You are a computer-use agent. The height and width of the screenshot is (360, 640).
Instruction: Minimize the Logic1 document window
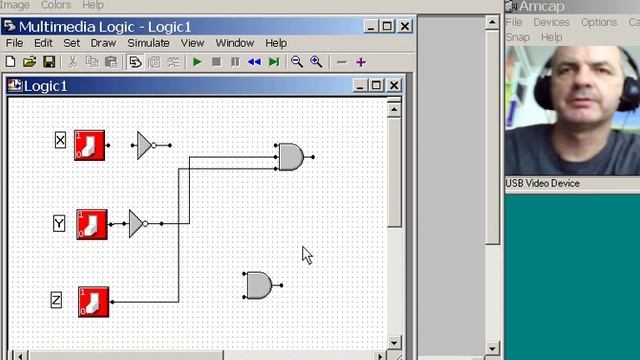[360, 85]
